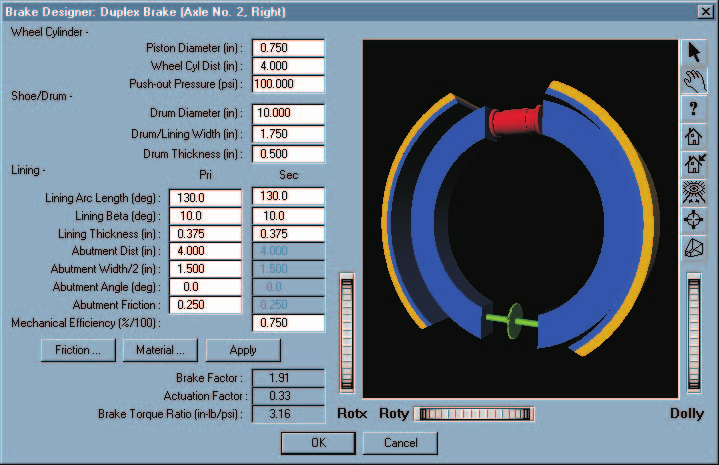
Task: Click the Roty horizontal thumbwheel
Action: point(474,414)
